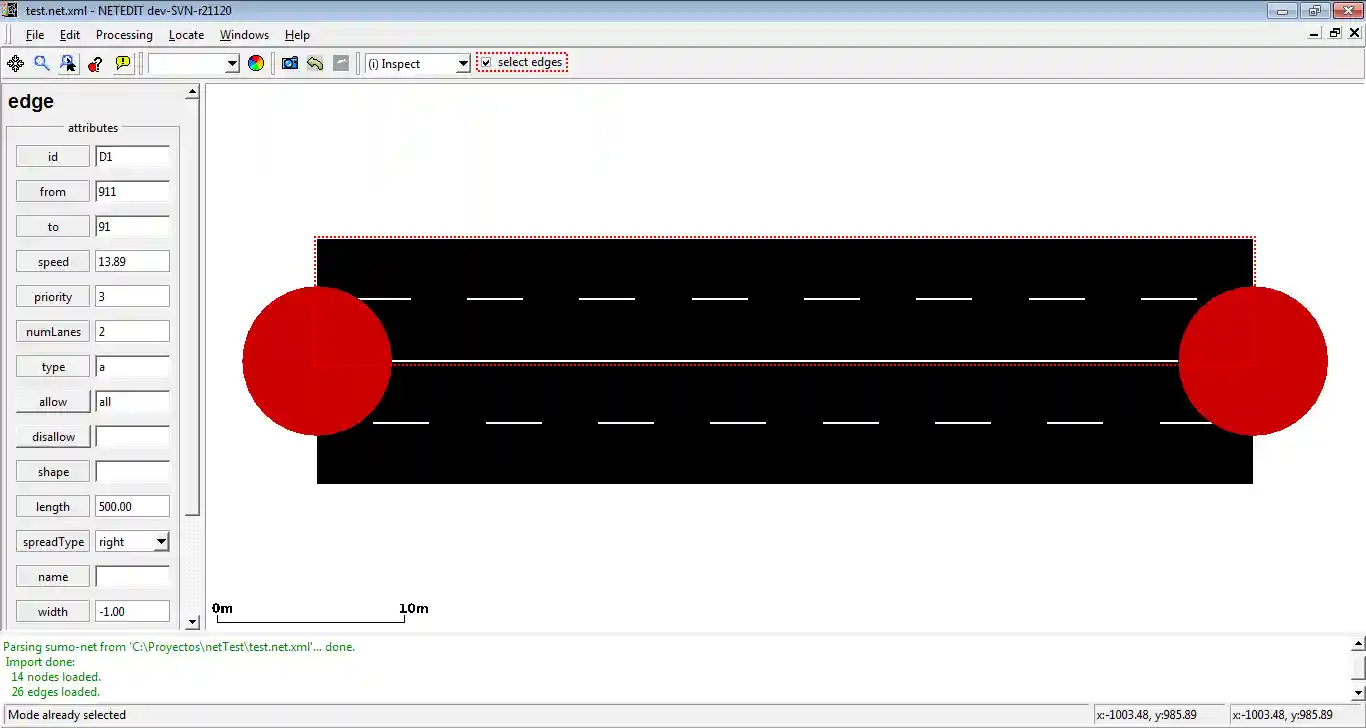Select the left red junction circle
Screen dimensions: 1366x728
click(x=317, y=361)
